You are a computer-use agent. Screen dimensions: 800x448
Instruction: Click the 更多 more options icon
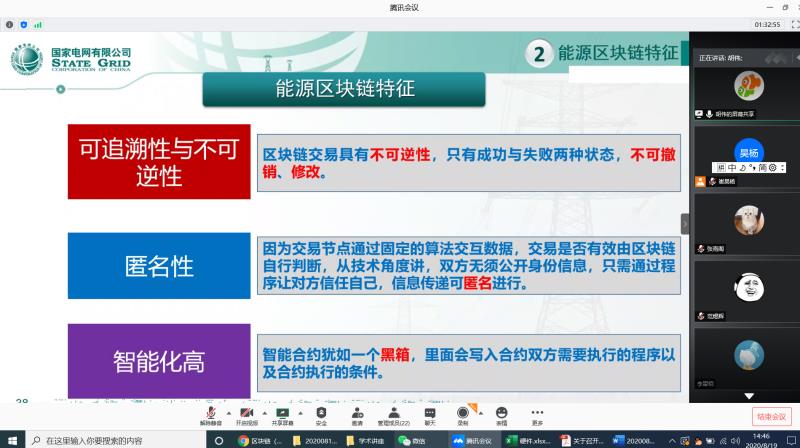[538, 412]
